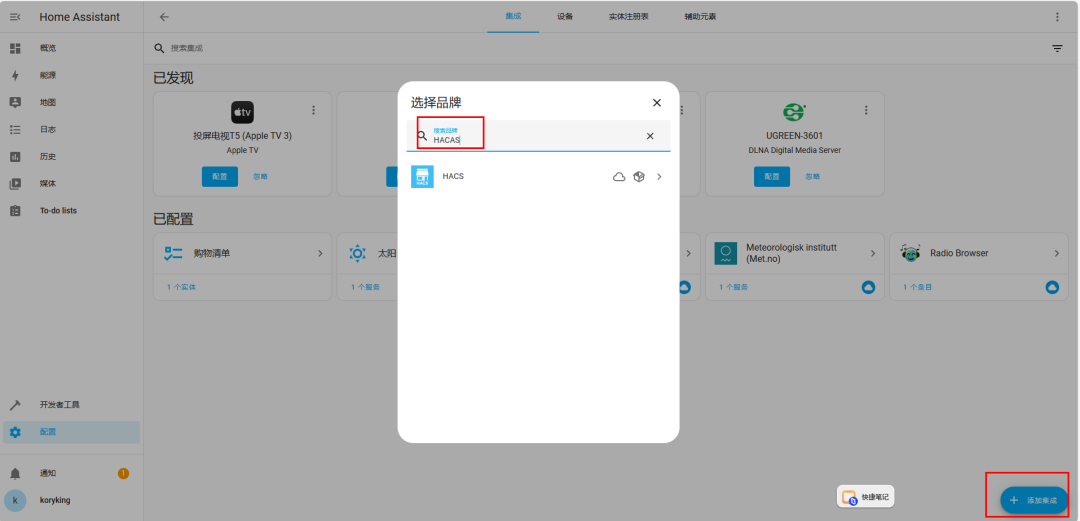The width and height of the screenshot is (1080, 521).
Task: Click cloud badge on Radio Browser card
Action: click(1052, 287)
